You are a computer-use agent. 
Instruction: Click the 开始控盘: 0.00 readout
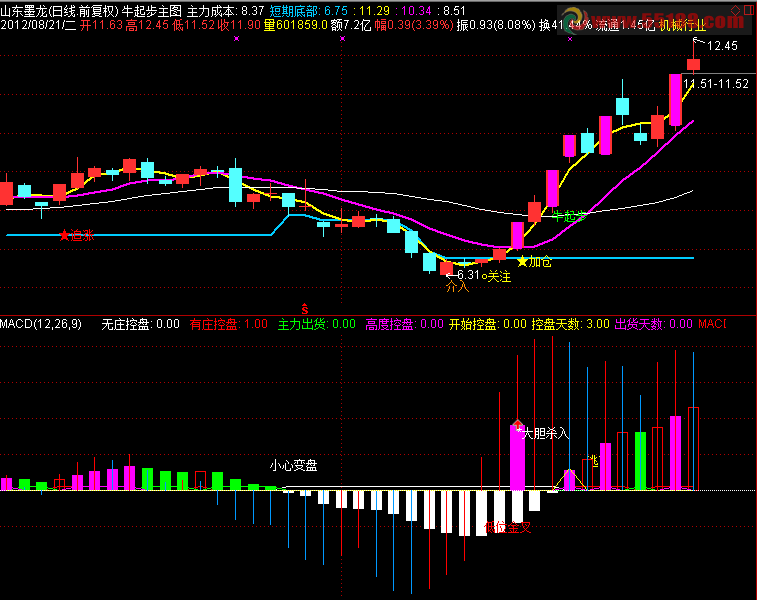coord(488,324)
